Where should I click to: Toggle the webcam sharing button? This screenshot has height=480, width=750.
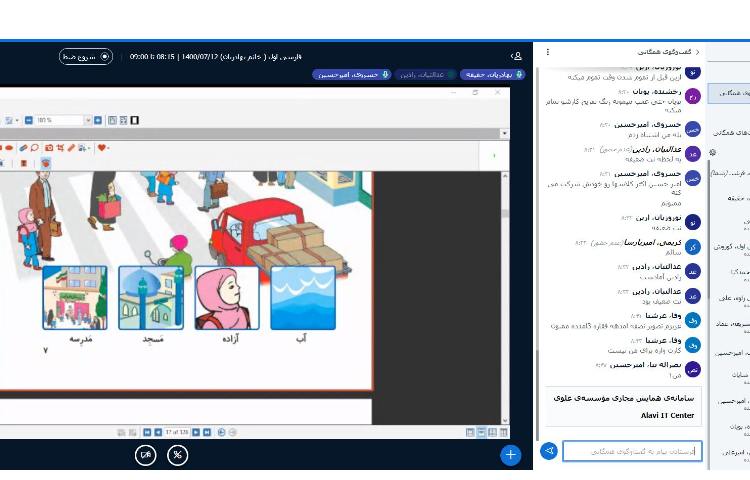point(146,454)
